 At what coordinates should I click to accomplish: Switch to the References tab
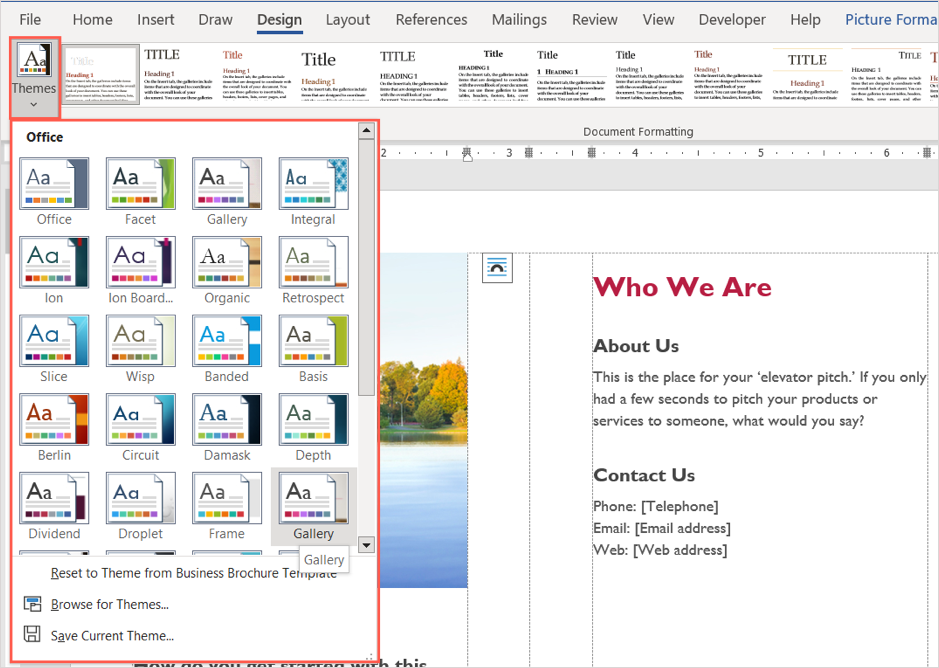click(431, 19)
